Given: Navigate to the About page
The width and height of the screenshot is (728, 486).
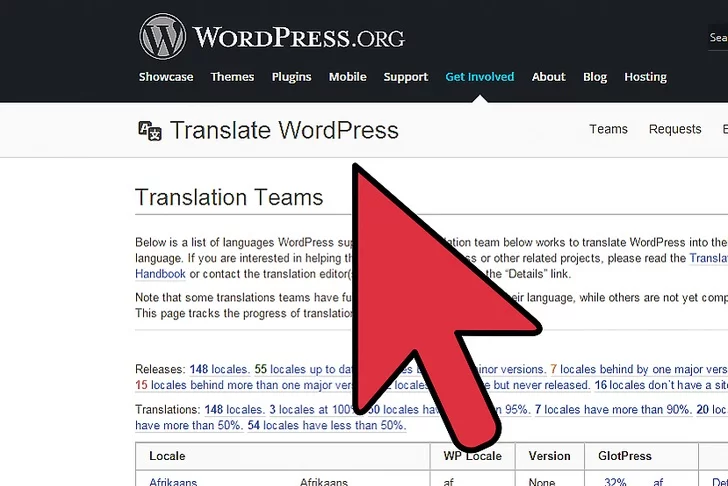Looking at the screenshot, I should (x=548, y=77).
